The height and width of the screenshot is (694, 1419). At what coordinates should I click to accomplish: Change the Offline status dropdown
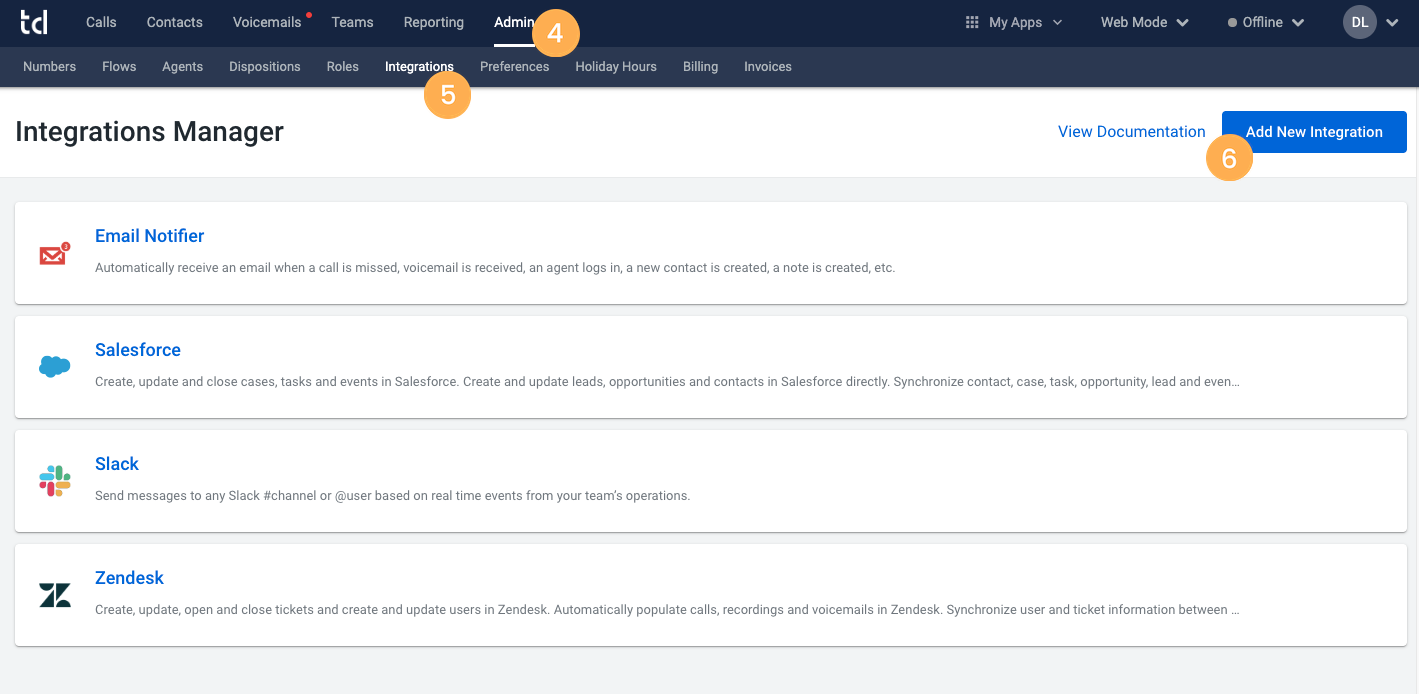coord(1266,22)
